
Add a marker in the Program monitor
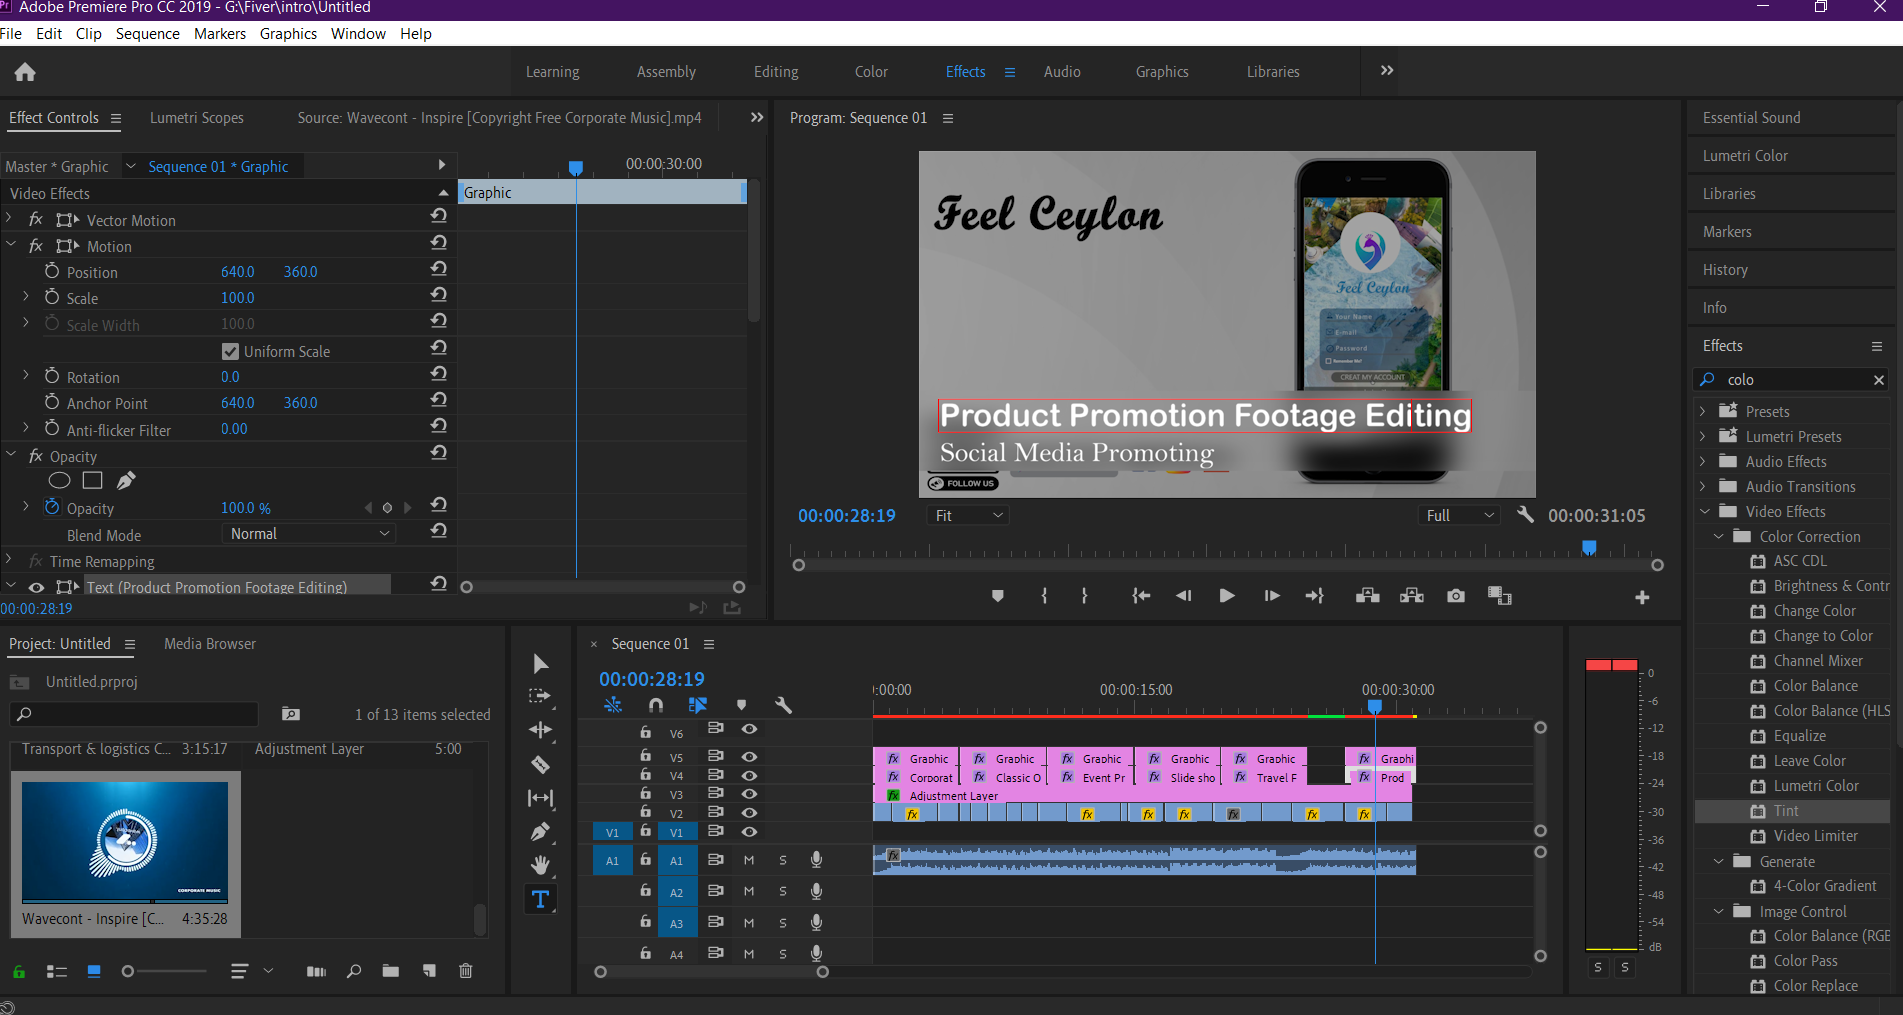click(x=997, y=595)
